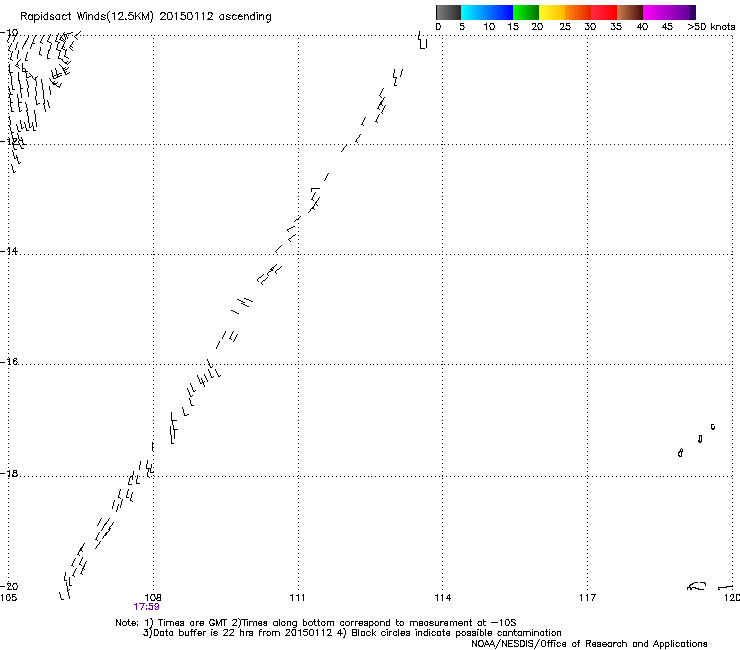Click the cyan-blue 5-15 knots color segment

(x=487, y=12)
